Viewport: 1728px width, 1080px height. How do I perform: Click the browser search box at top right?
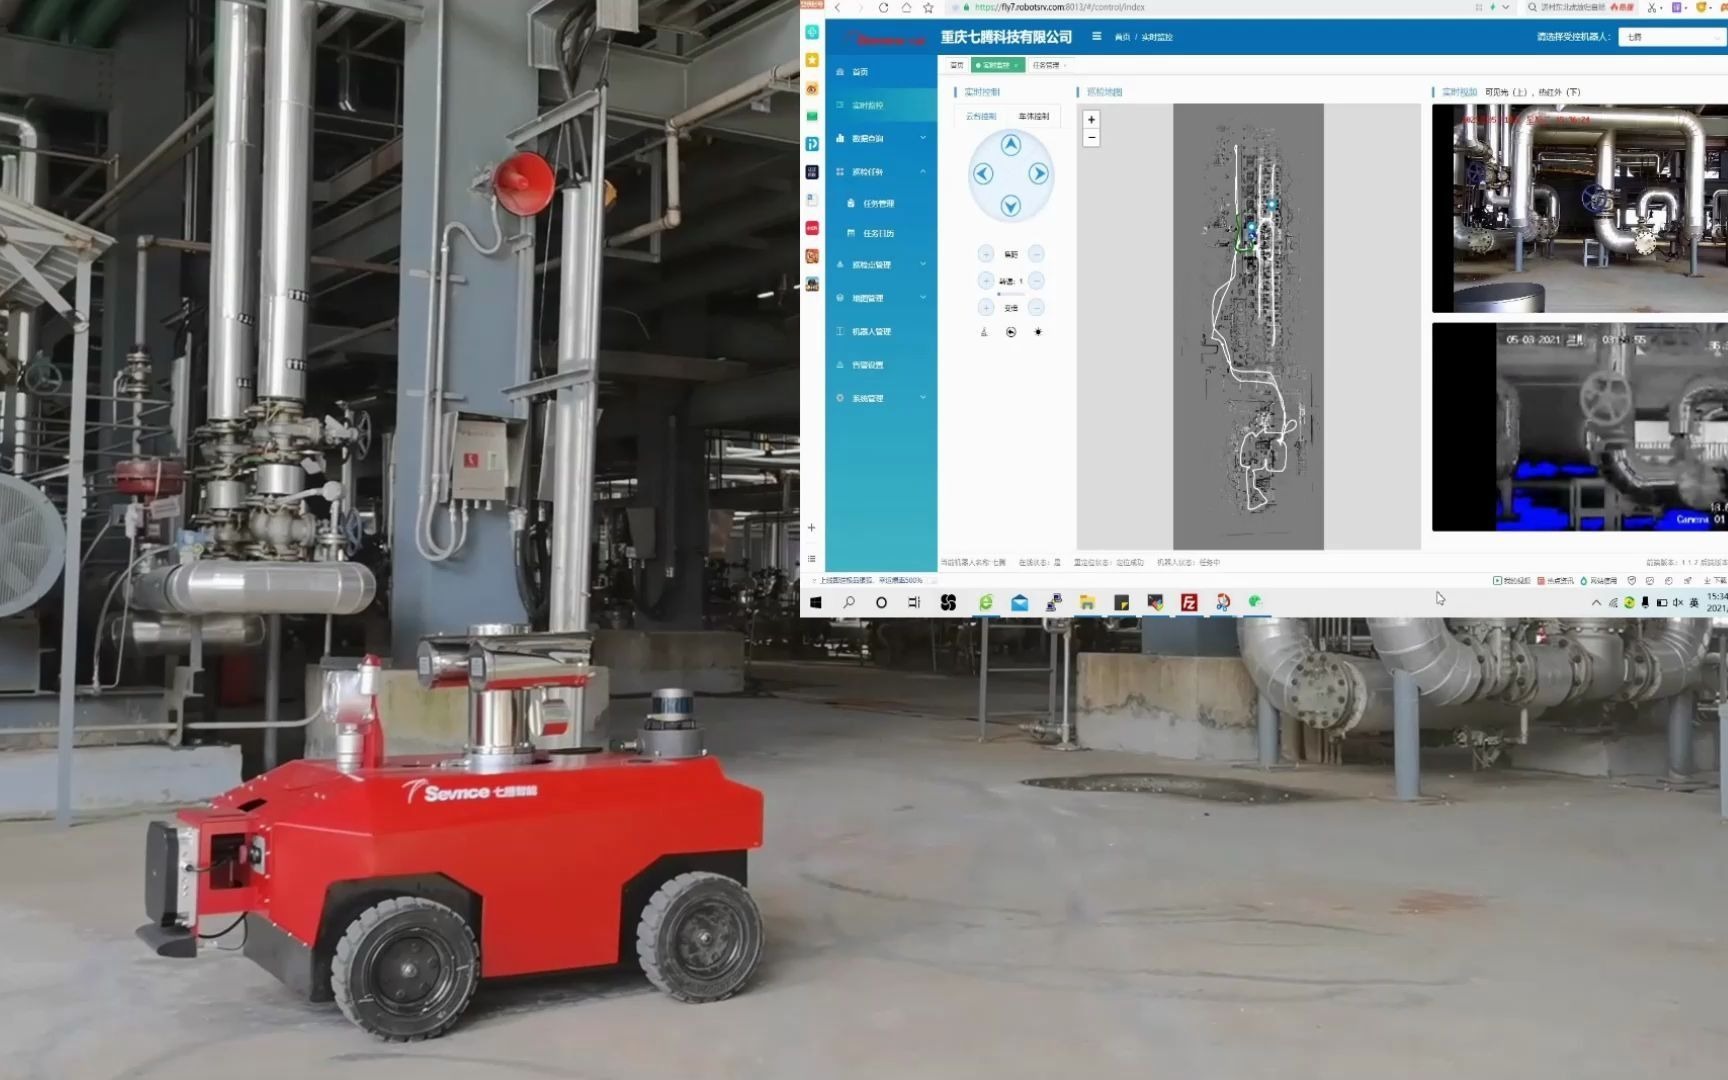click(x=1580, y=7)
